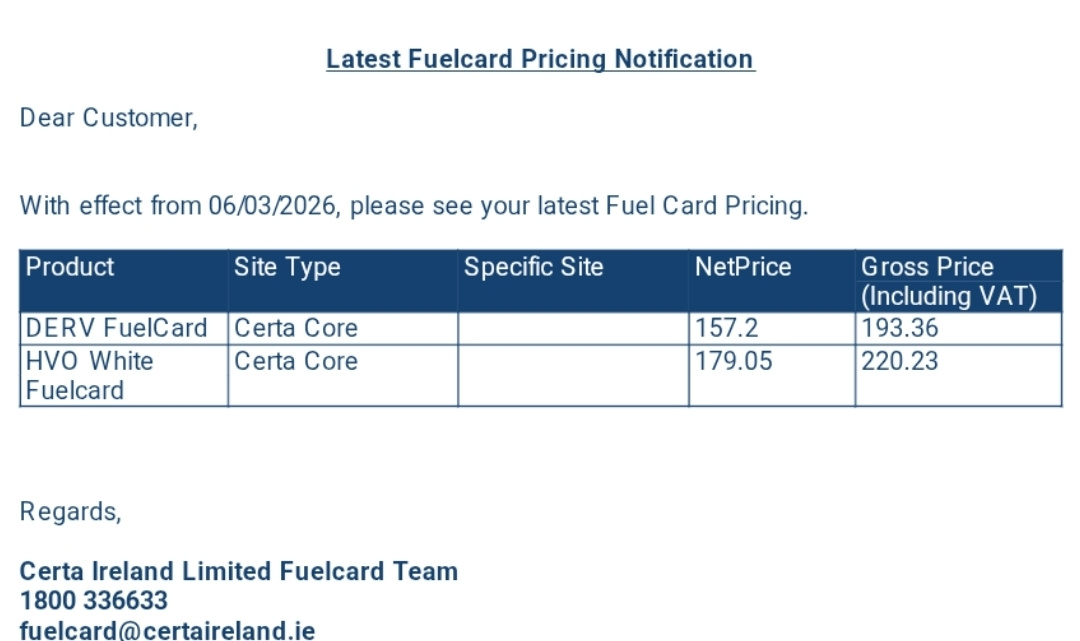Select the NetPrice column header
1080x641 pixels.
(772, 281)
